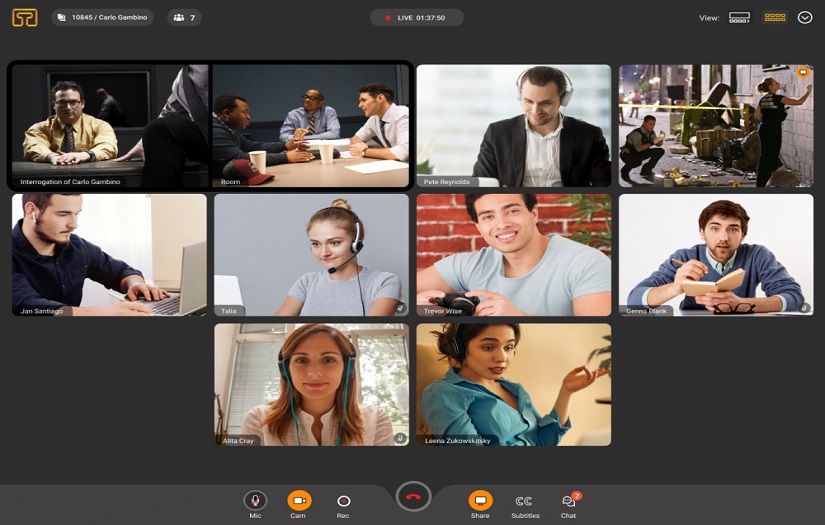Select the crime scene video tile
The height and width of the screenshot is (525, 825).
[716, 125]
